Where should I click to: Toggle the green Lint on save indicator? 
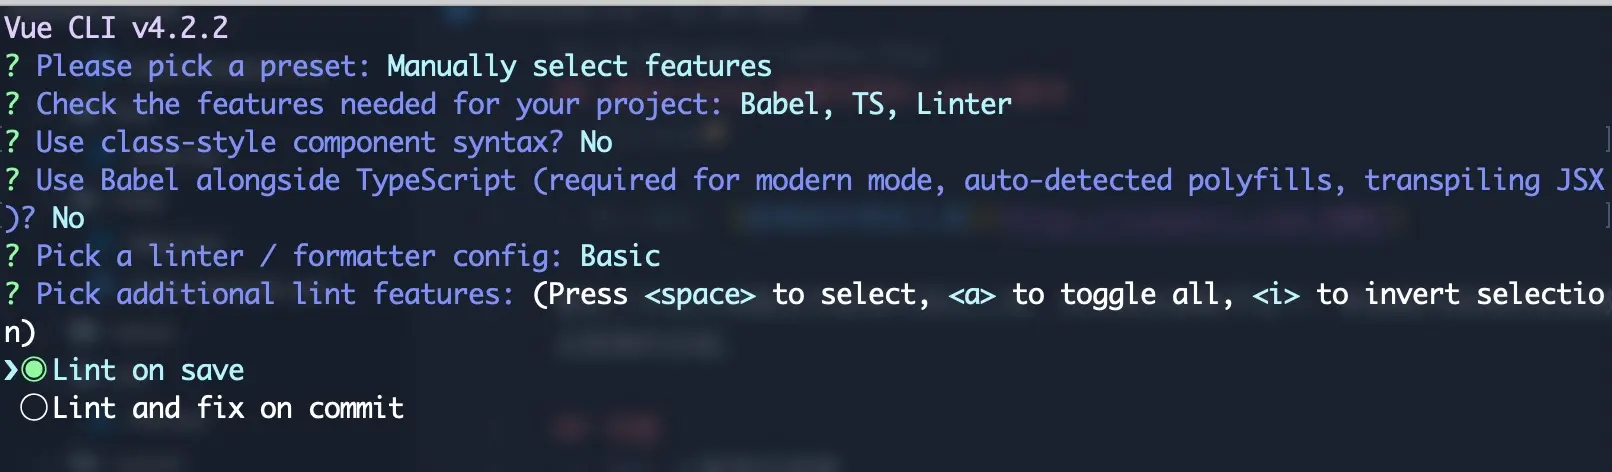(34, 370)
